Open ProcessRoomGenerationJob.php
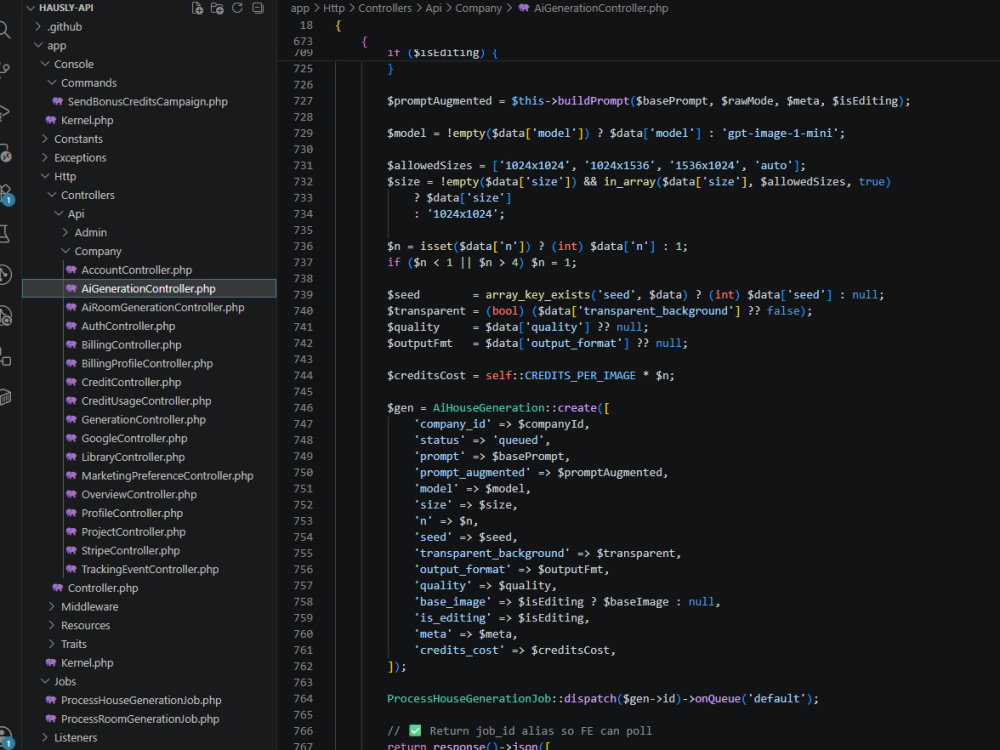 140,719
